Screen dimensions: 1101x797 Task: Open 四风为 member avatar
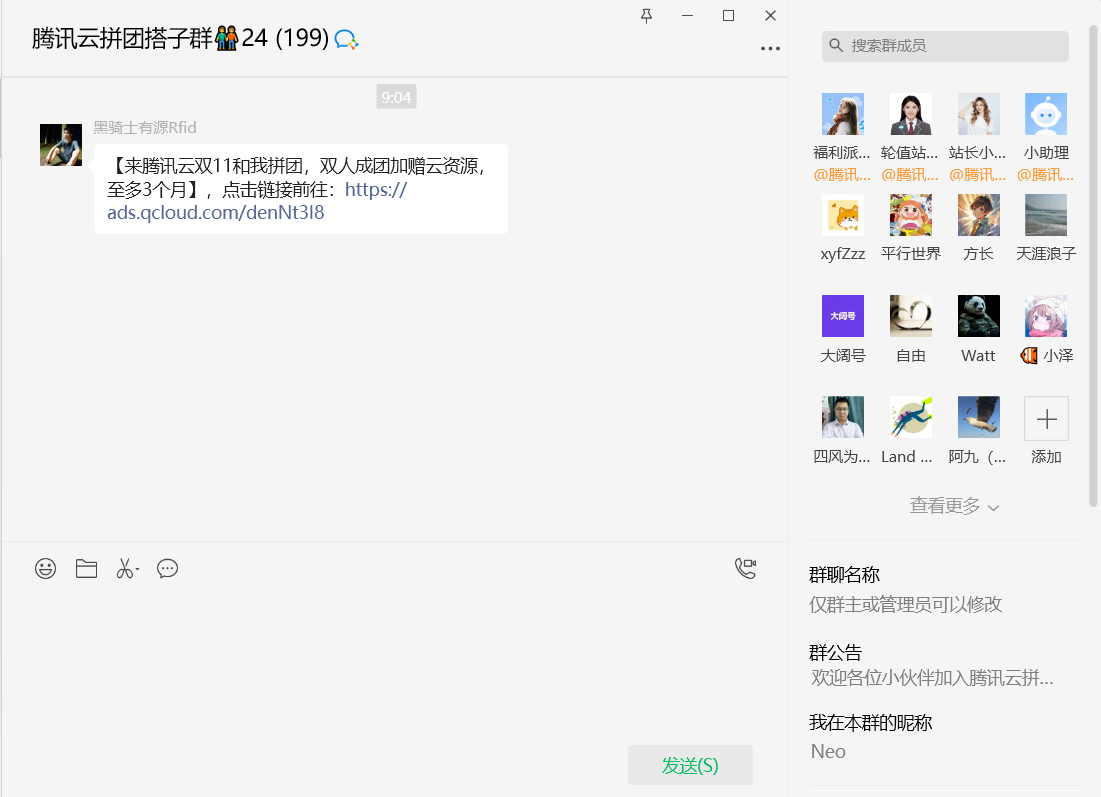843,417
